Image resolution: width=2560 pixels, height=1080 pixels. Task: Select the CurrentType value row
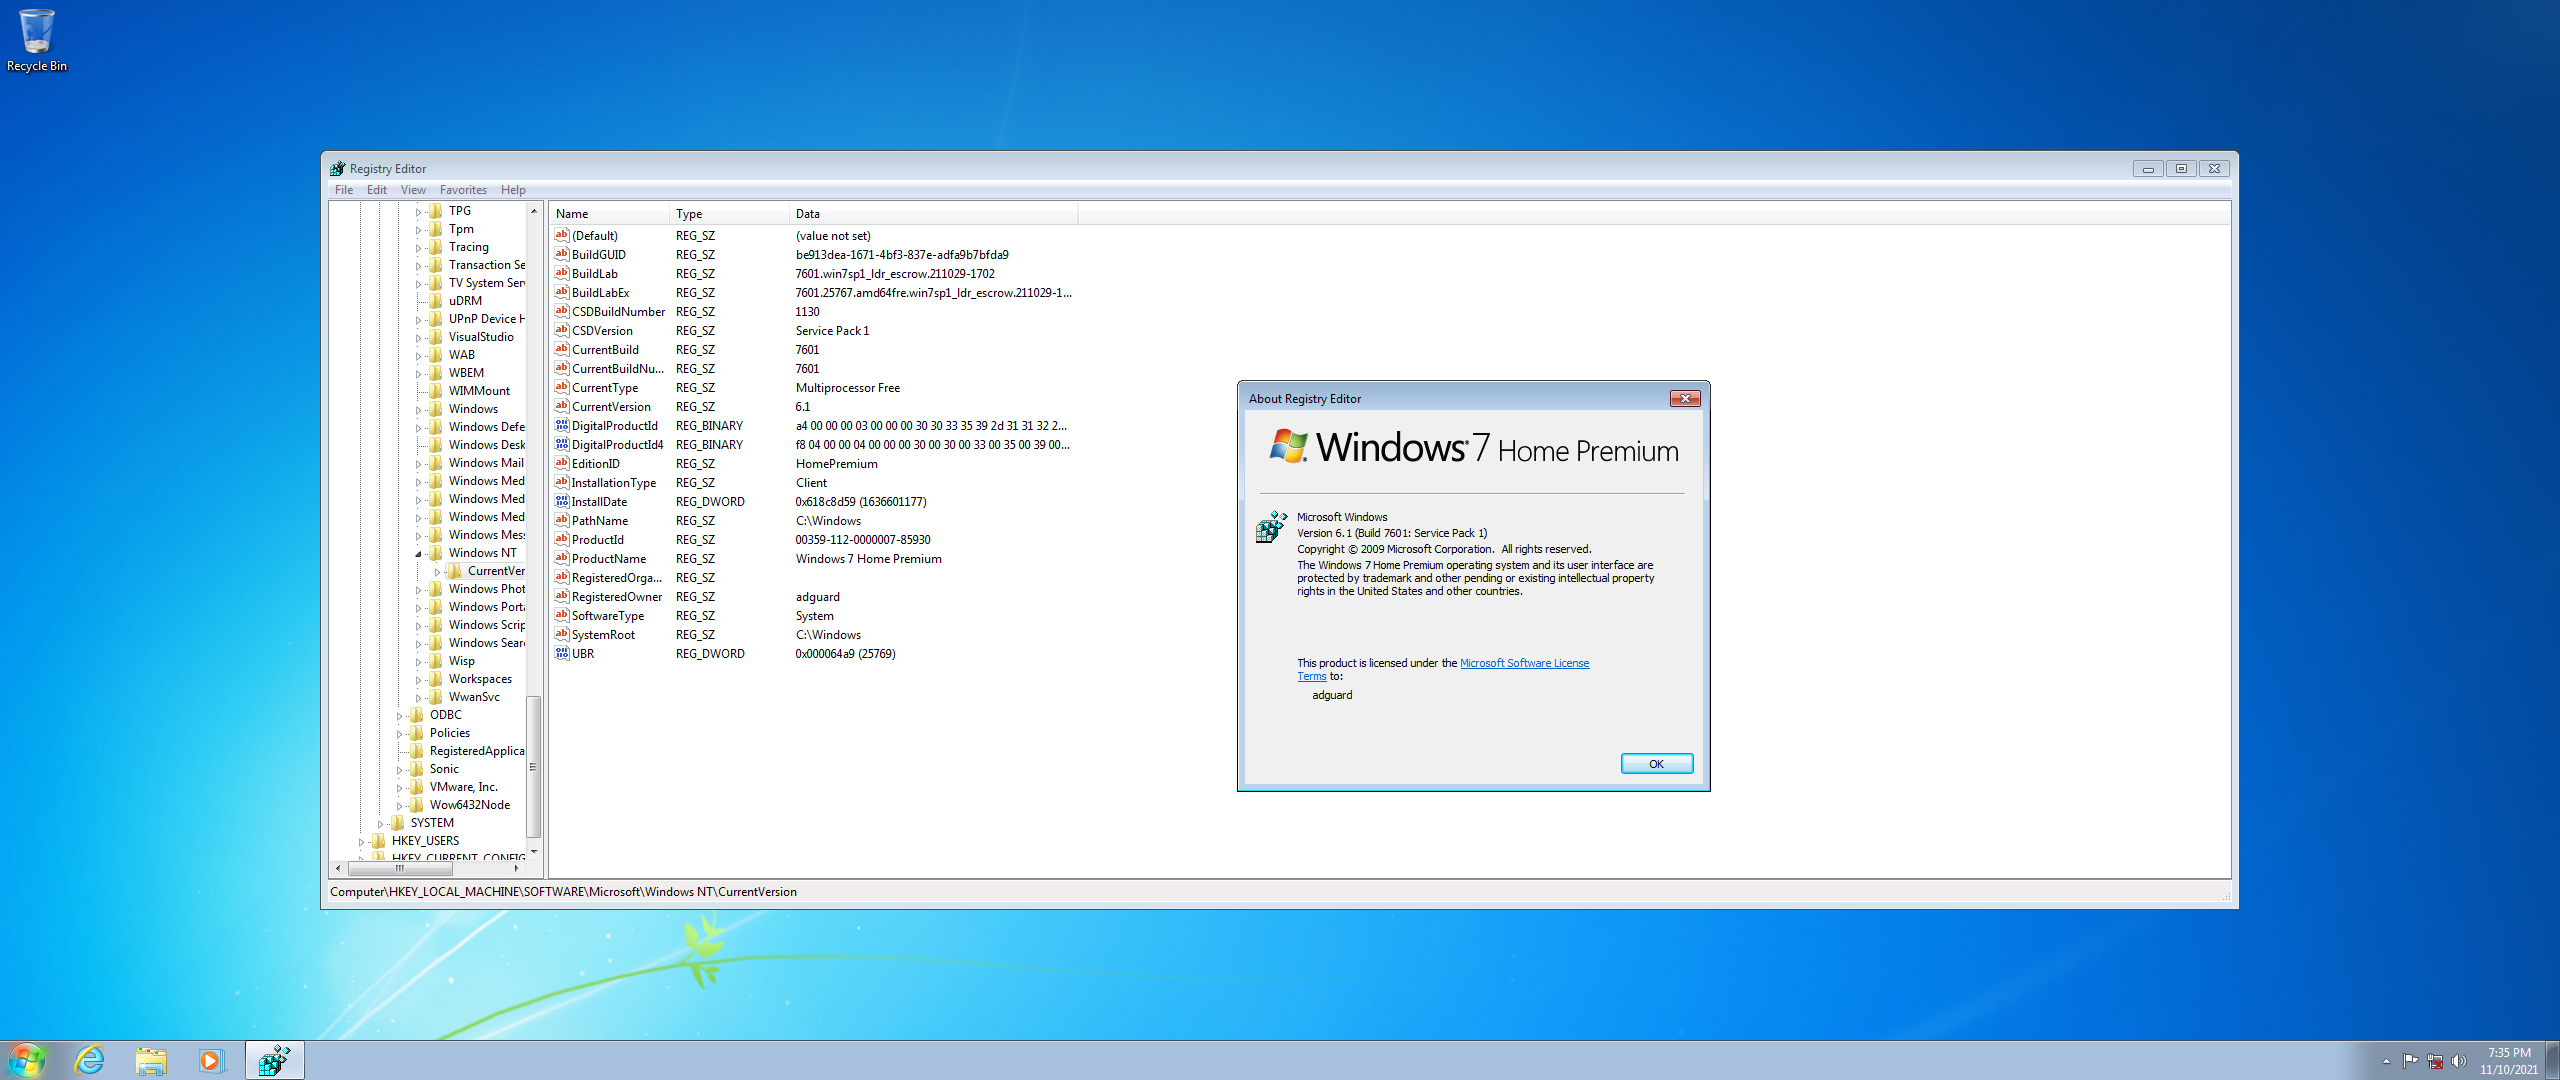click(813, 387)
